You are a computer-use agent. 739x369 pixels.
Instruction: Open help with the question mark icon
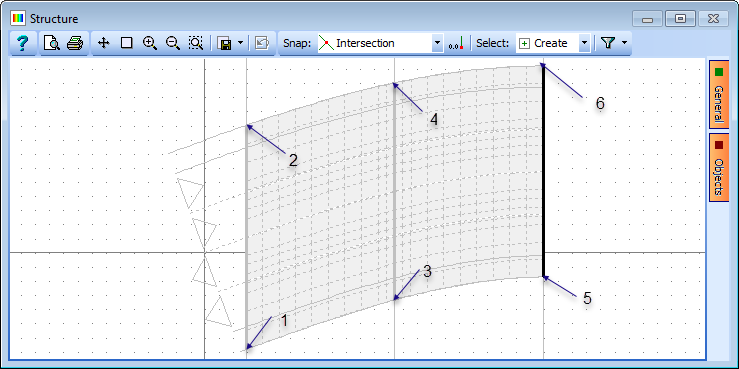click(x=22, y=43)
